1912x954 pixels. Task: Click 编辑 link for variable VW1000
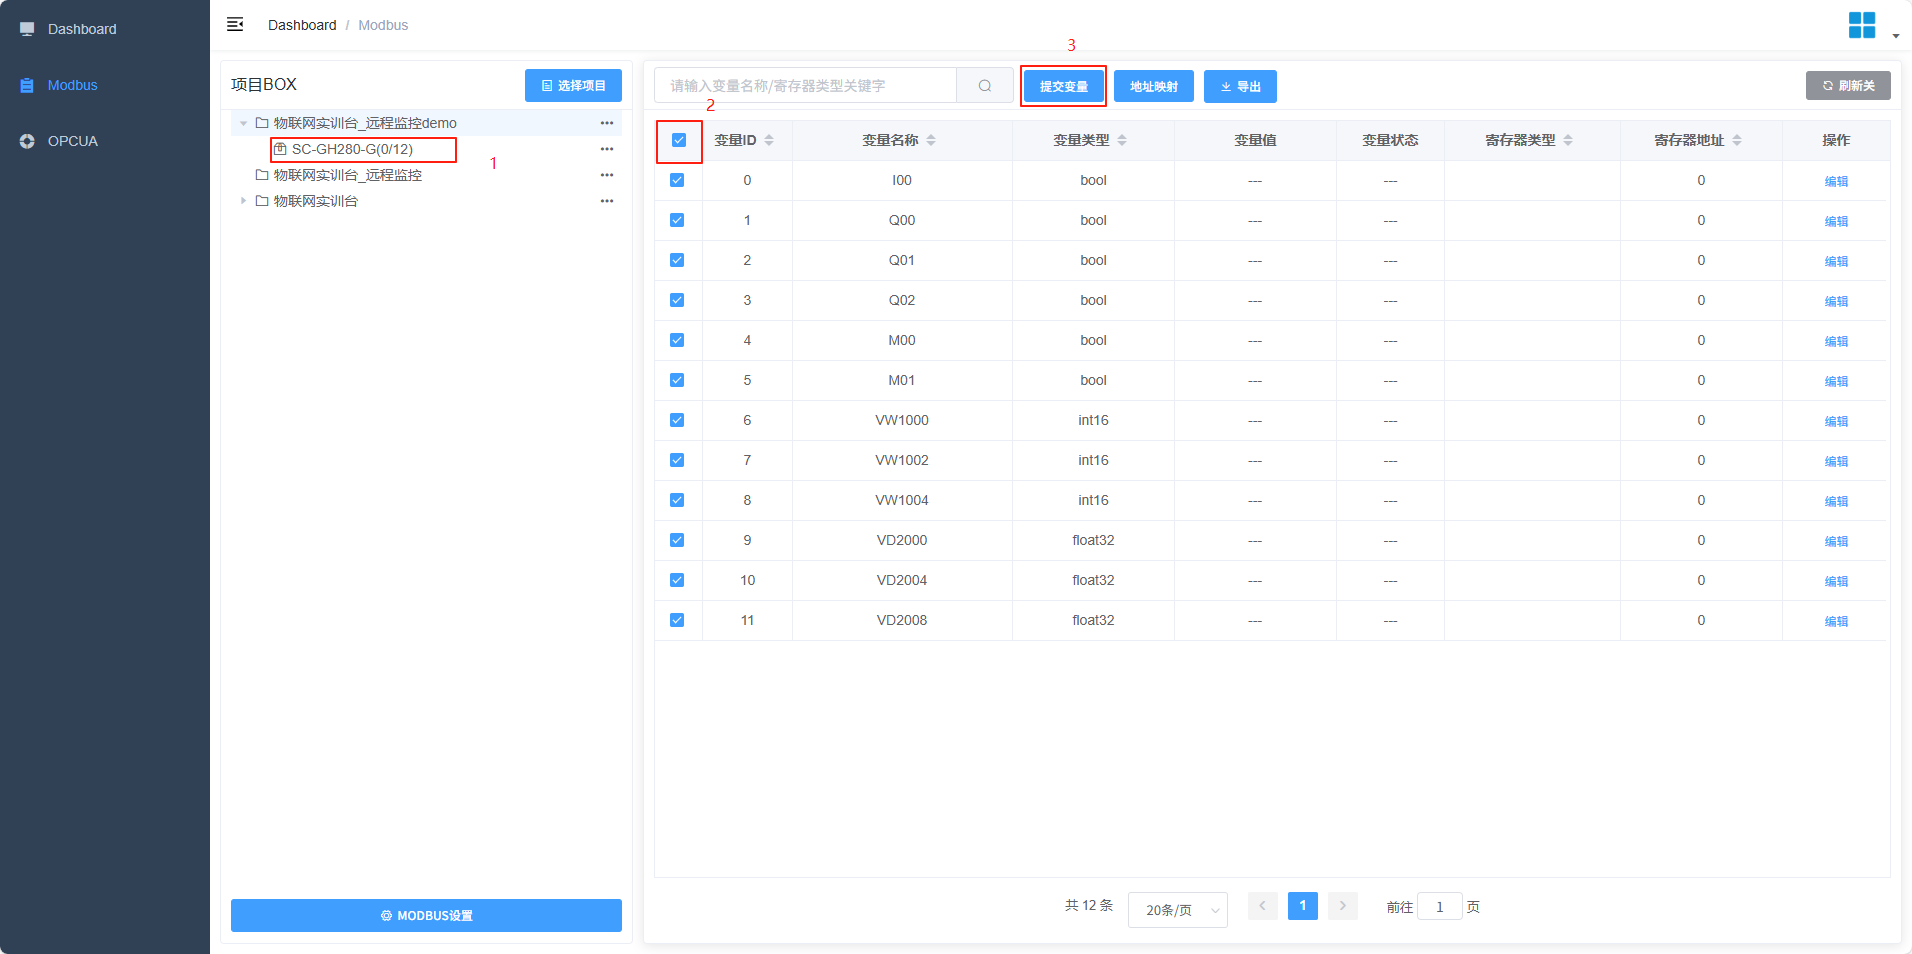pos(1835,421)
